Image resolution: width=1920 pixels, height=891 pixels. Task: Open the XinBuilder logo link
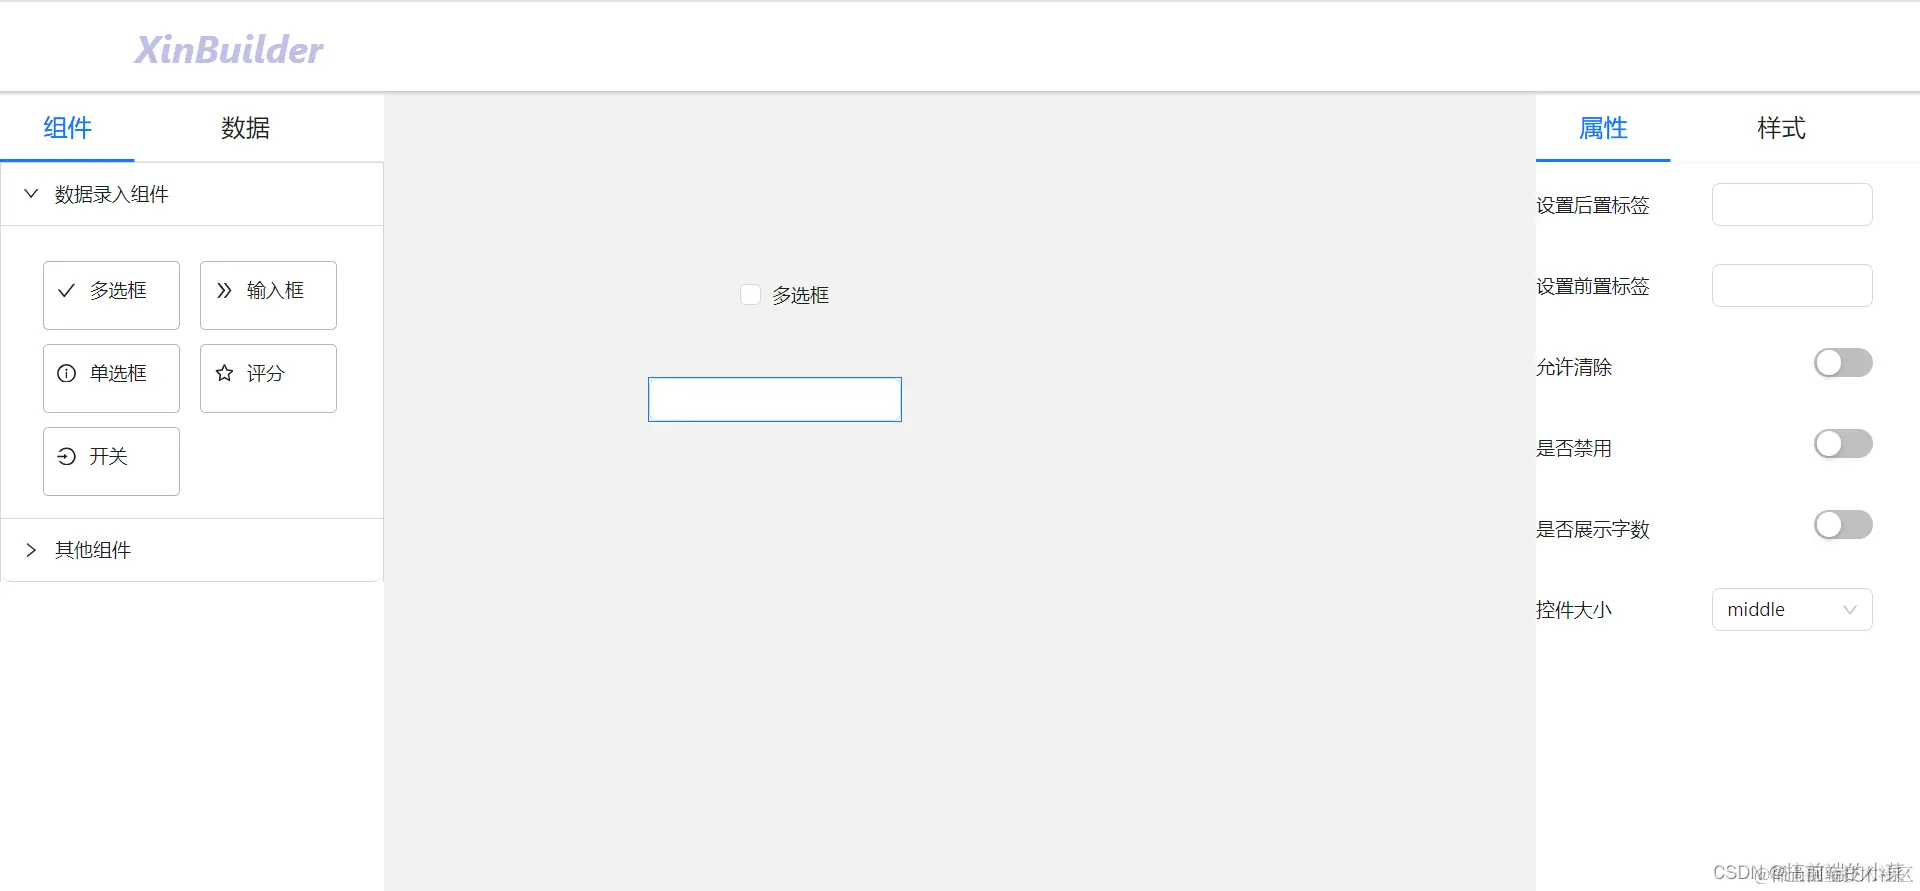pyautogui.click(x=229, y=49)
